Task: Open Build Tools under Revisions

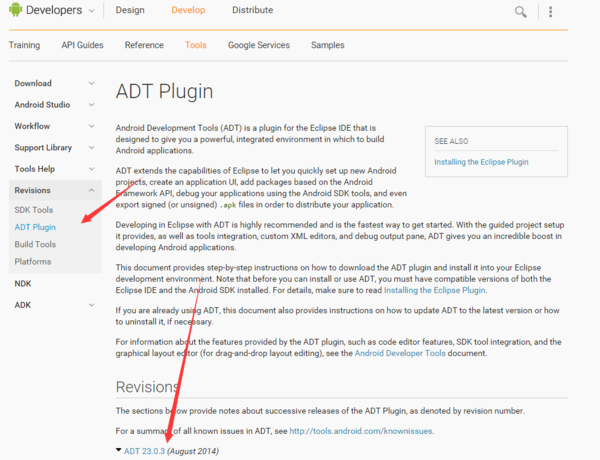Action: coord(35,244)
